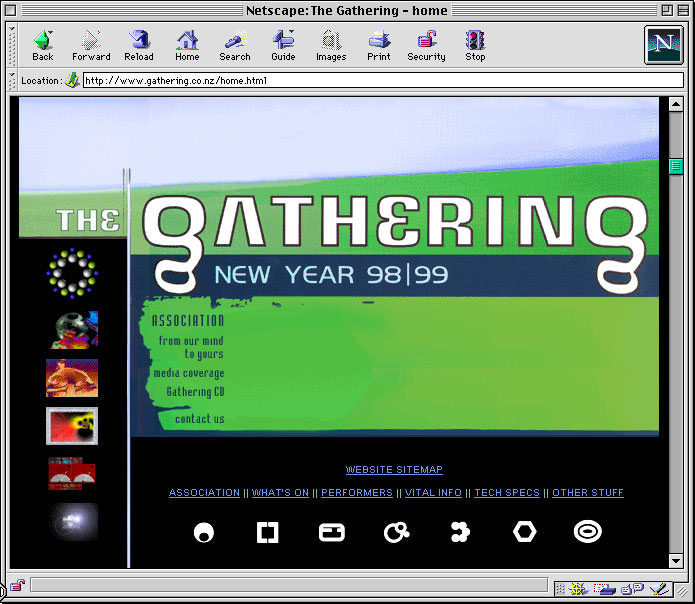Open 'from our mind to yours'
Screen dimensions: 695x604
point(191,347)
